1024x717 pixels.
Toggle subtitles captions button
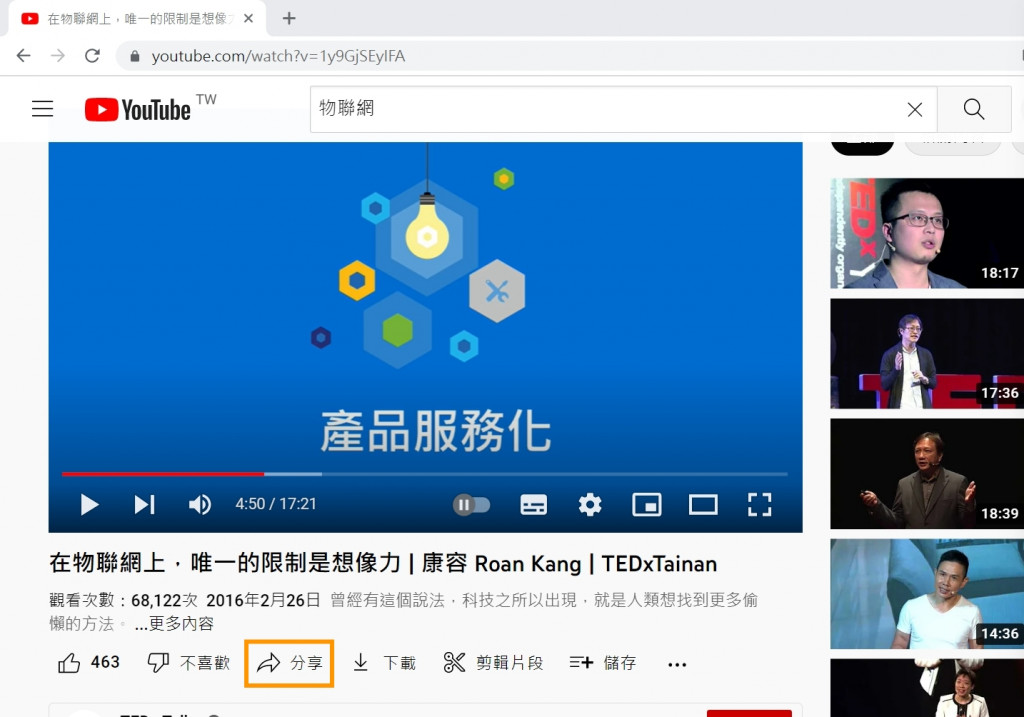coord(534,505)
